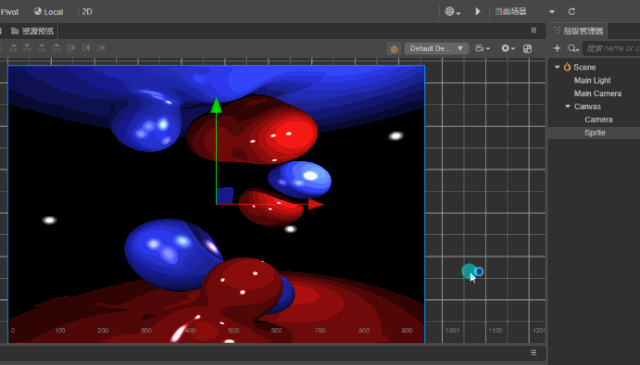
Task: Select the Camera node under Canvas
Action: pos(598,120)
